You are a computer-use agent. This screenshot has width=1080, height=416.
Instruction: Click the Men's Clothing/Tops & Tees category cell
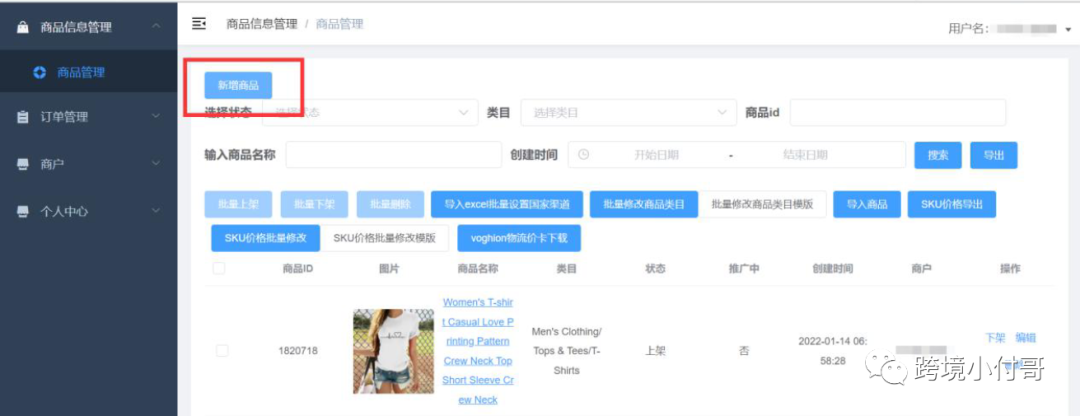coord(566,351)
